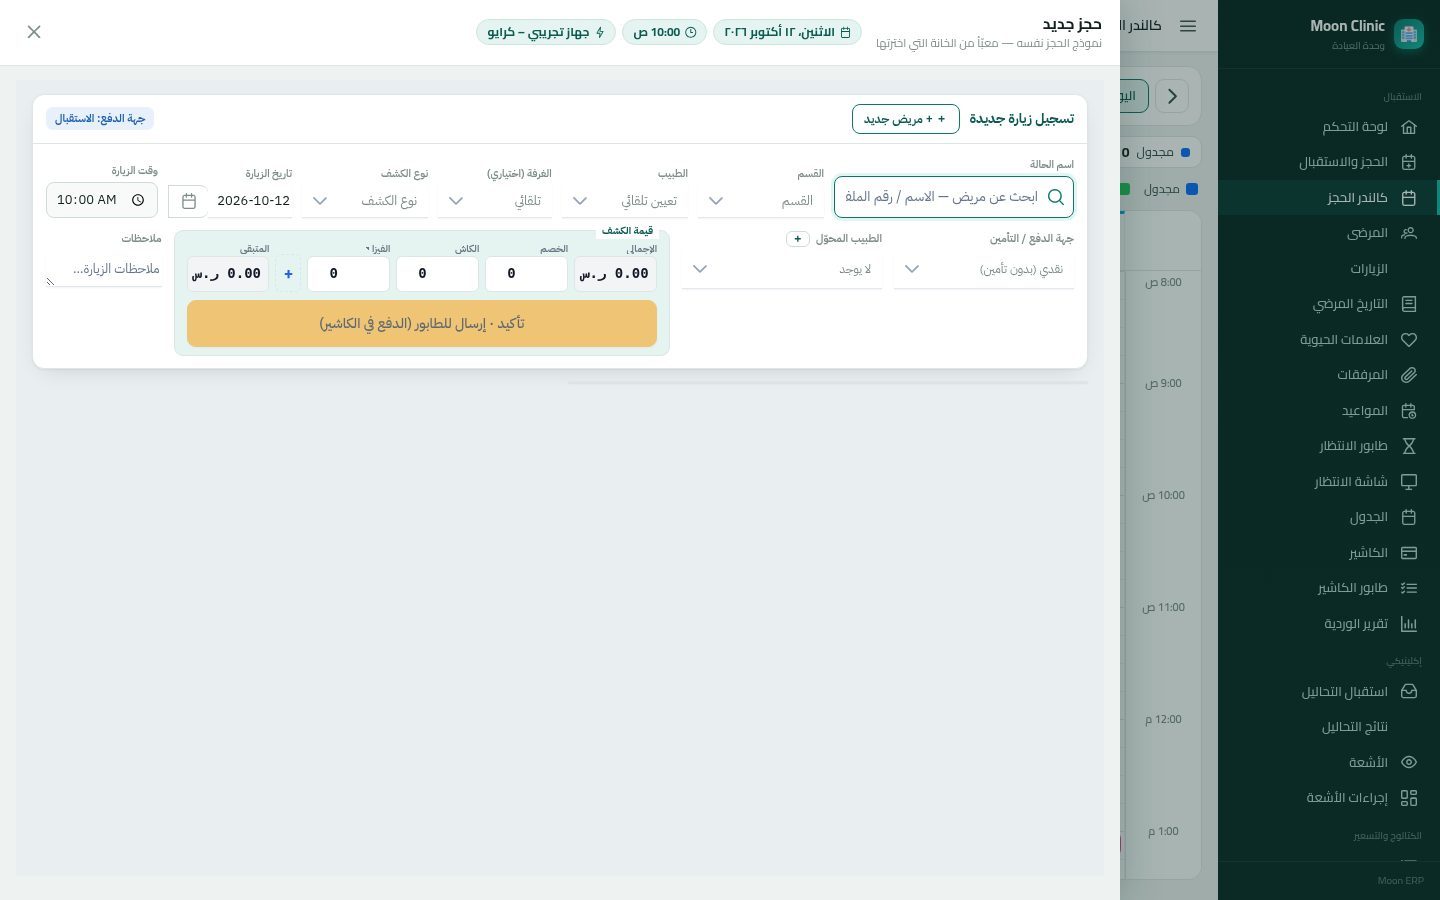Open المرضى patients page
Viewport: 1440px width, 900px height.
1328,233
